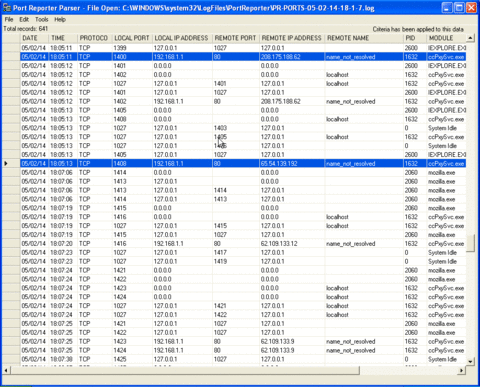Click remote IP cell 65.54.139.192
The height and width of the screenshot is (387, 480).
pos(292,163)
